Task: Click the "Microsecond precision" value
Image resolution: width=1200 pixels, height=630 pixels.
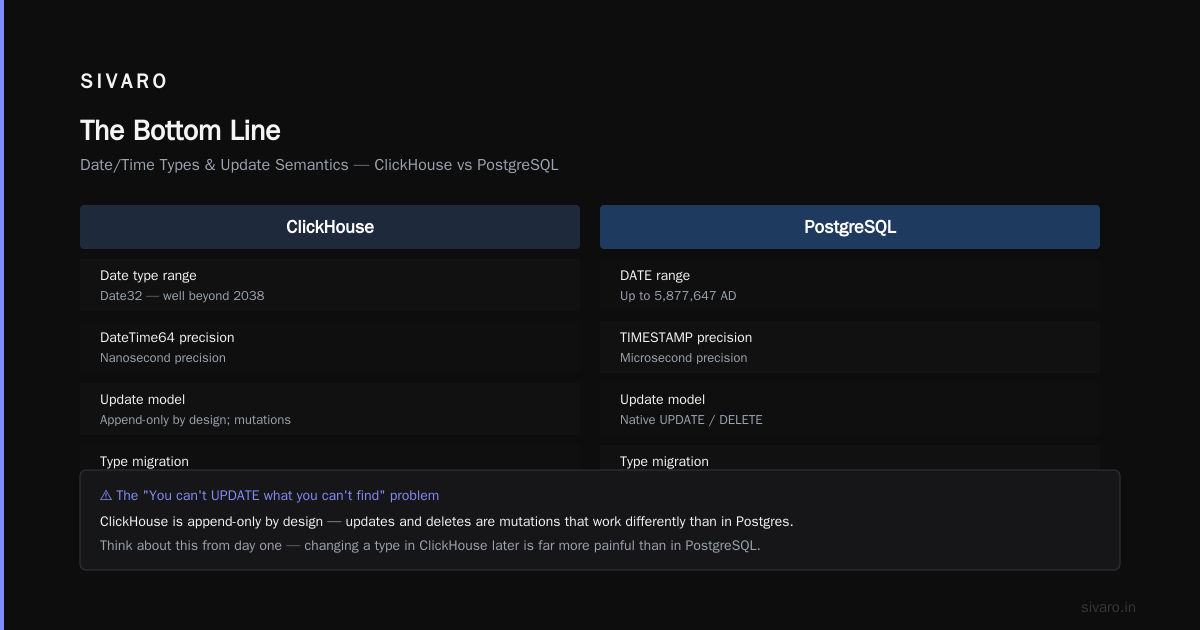Action: click(683, 358)
